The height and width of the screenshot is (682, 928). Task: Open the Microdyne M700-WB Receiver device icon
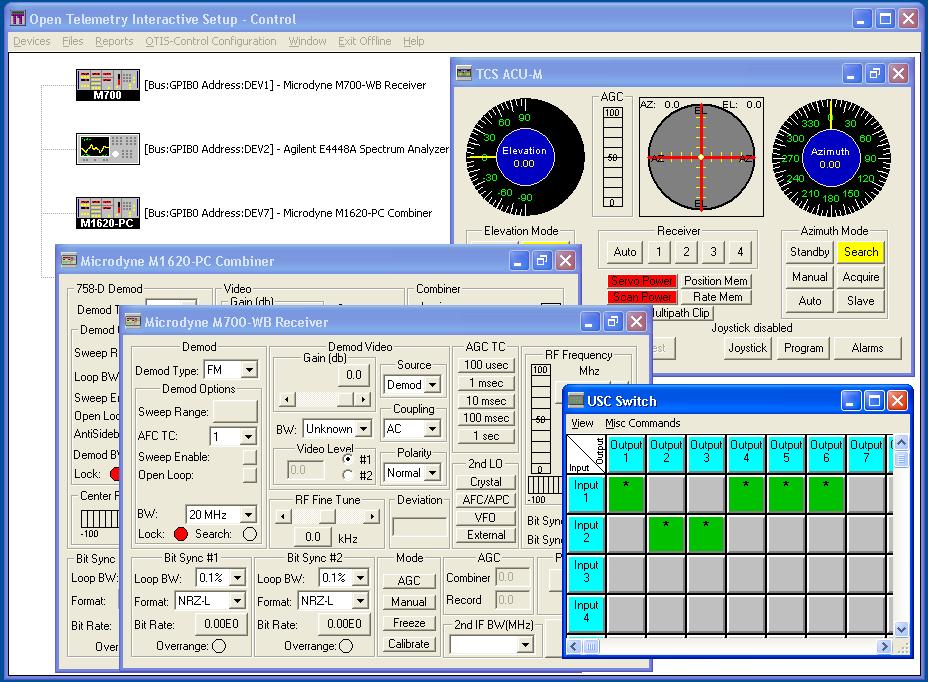pos(108,85)
